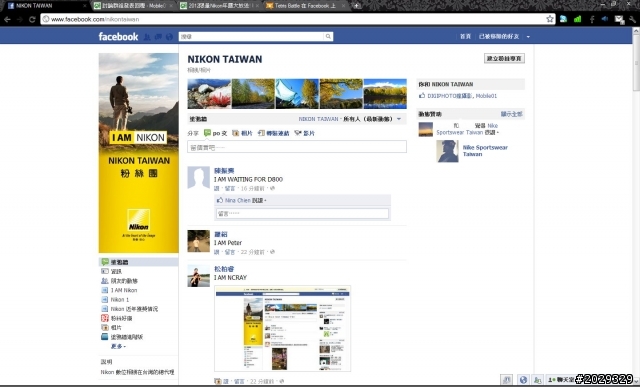Open the account dropdown arrow in Facebook header
This screenshot has height=387, width=640.
pyautogui.click(x=528, y=37)
